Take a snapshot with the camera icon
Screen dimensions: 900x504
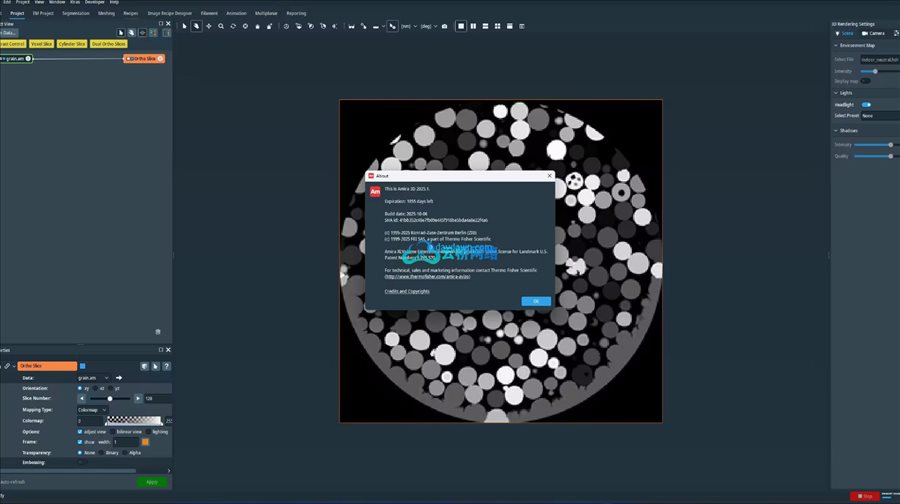[445, 26]
